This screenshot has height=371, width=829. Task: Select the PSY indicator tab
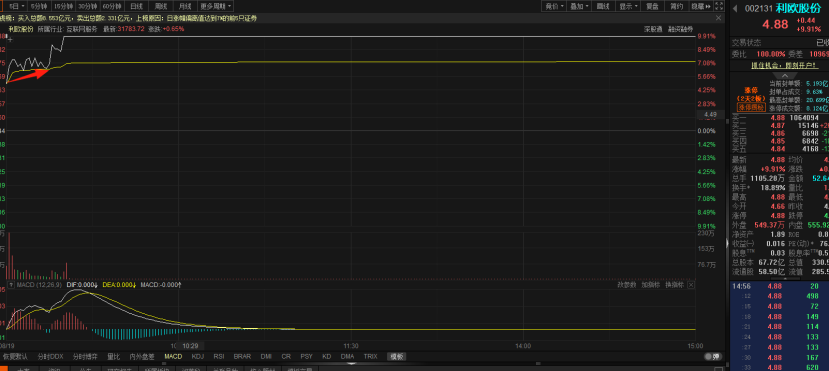click(x=306, y=356)
